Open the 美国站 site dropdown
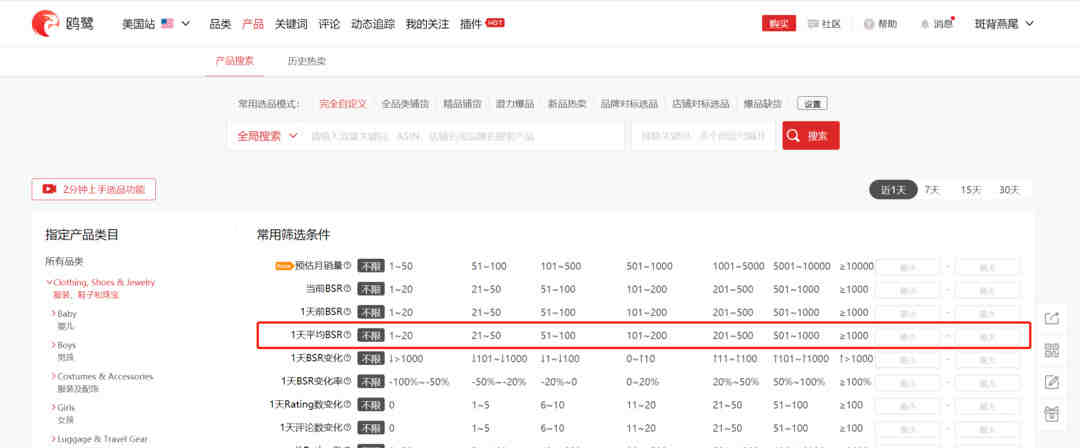This screenshot has width=1080, height=448. tap(155, 23)
